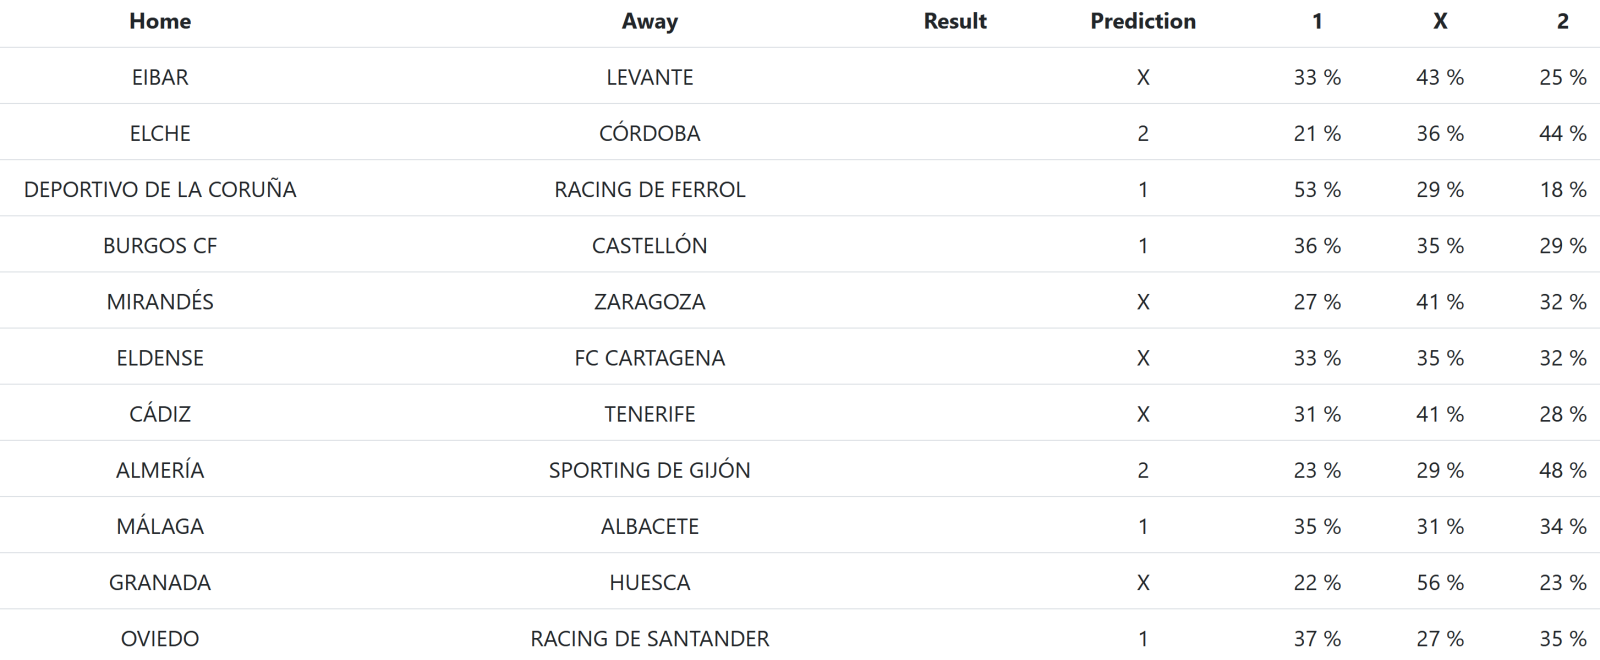The image size is (1600, 660).
Task: Select the RACING DE SANTANDER cell
Action: (x=649, y=638)
